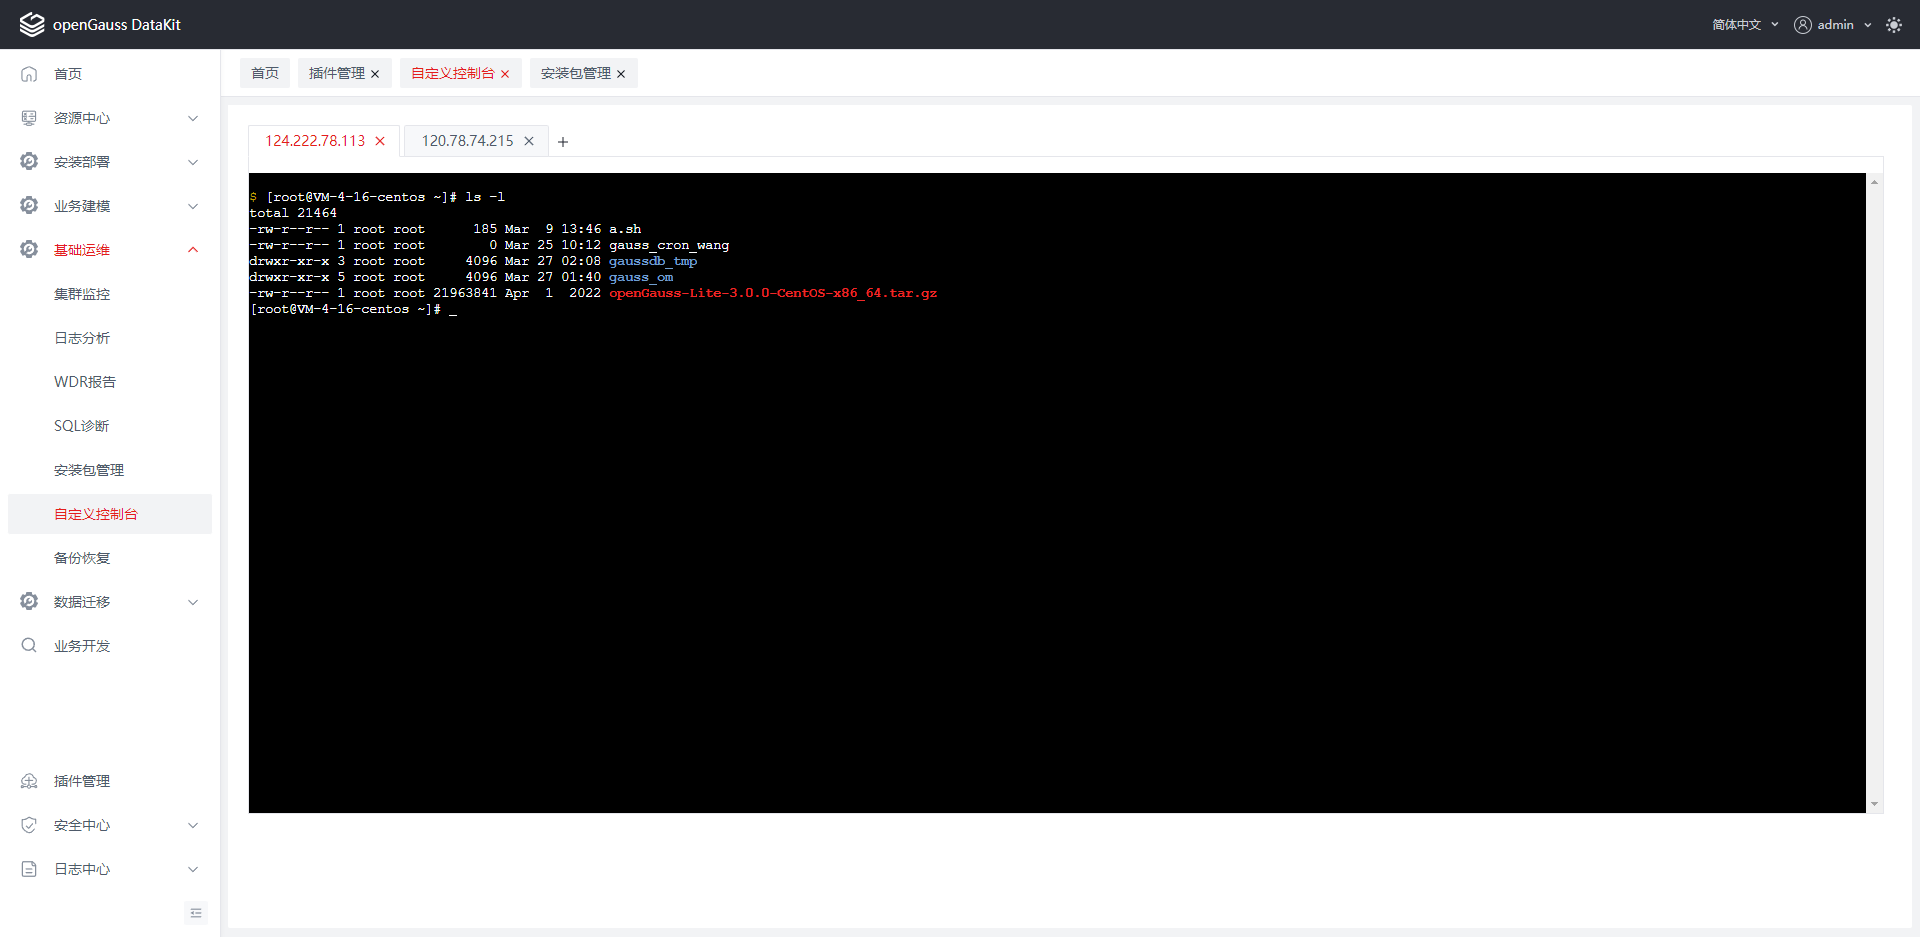
Task: Toggle the light/dark theme sun icon
Action: (1893, 25)
